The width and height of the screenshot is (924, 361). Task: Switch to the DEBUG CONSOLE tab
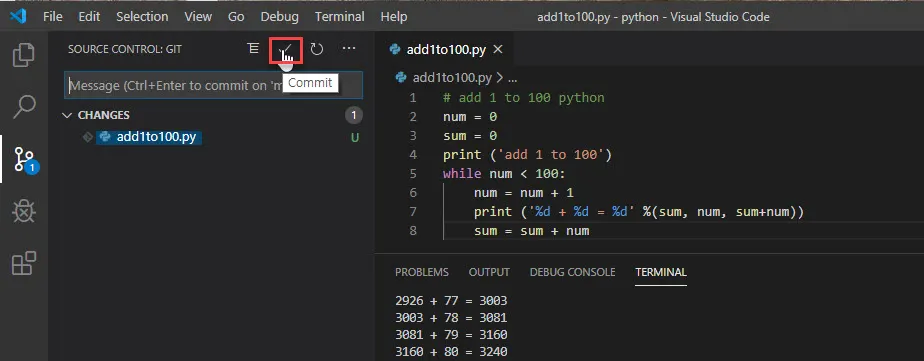(x=572, y=272)
